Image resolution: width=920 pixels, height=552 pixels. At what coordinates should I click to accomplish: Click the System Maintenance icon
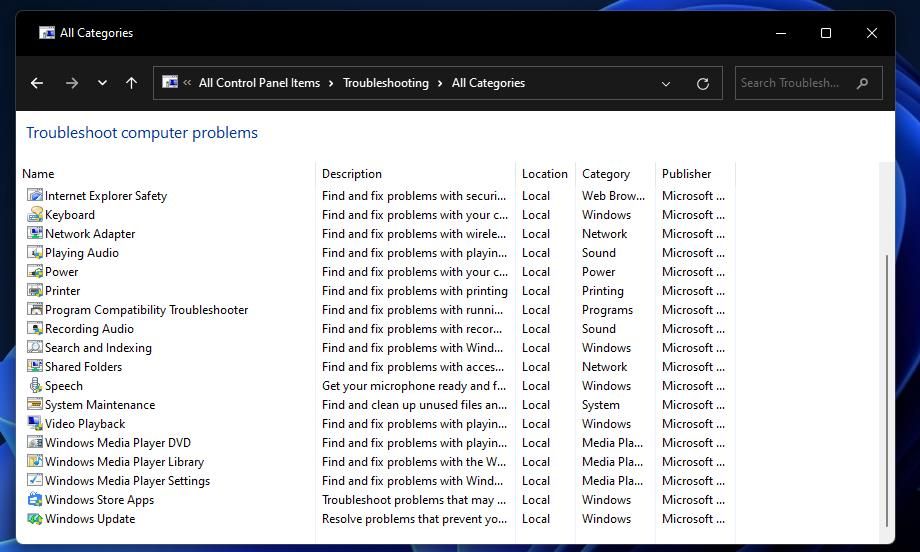[35, 405]
